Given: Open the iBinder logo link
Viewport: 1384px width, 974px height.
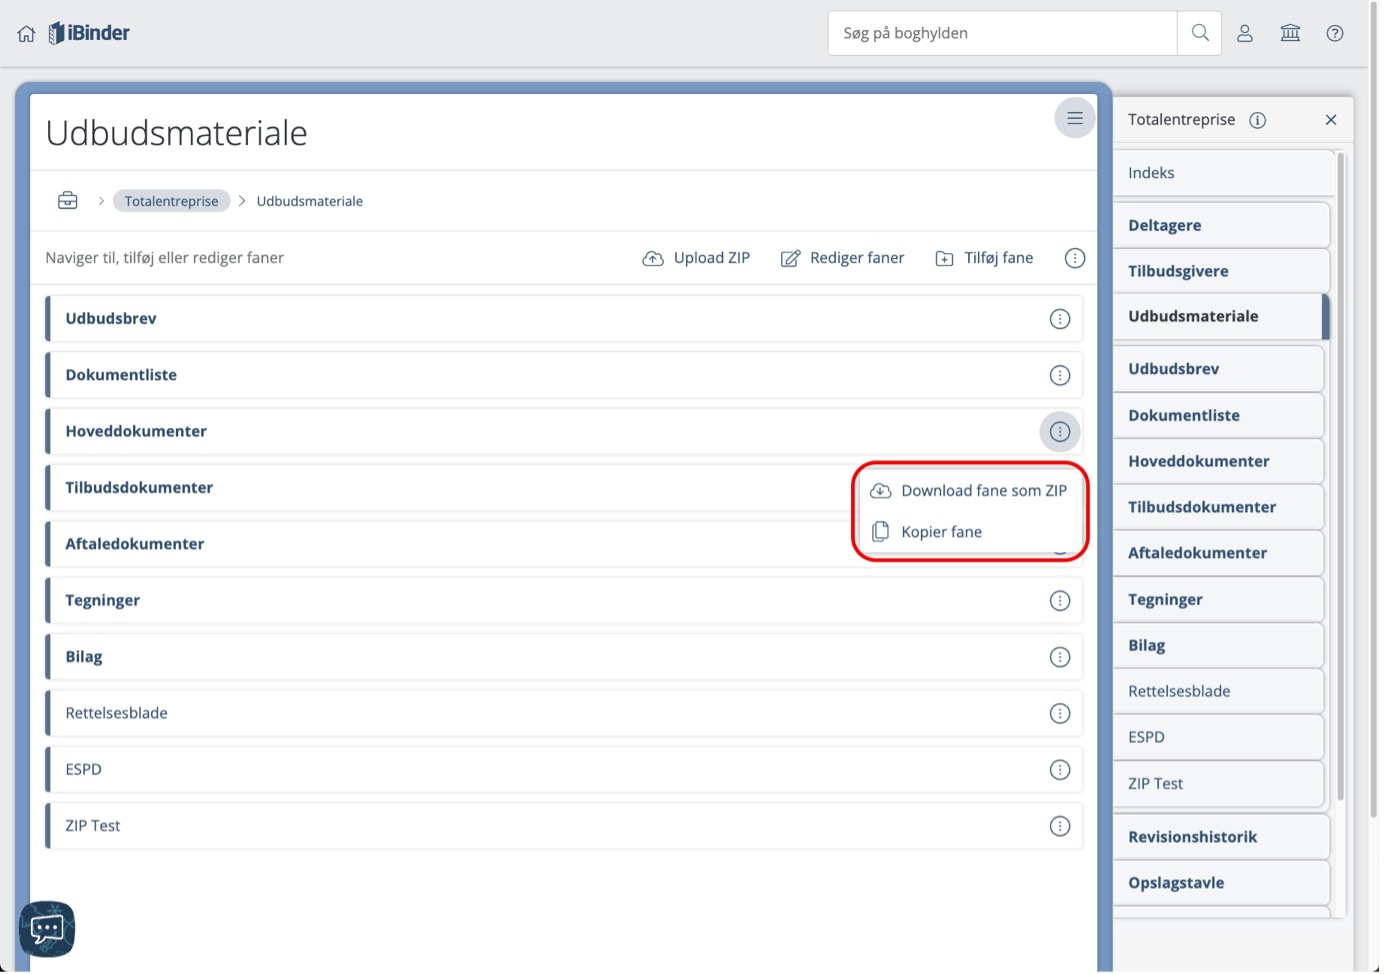Looking at the screenshot, I should coord(89,33).
